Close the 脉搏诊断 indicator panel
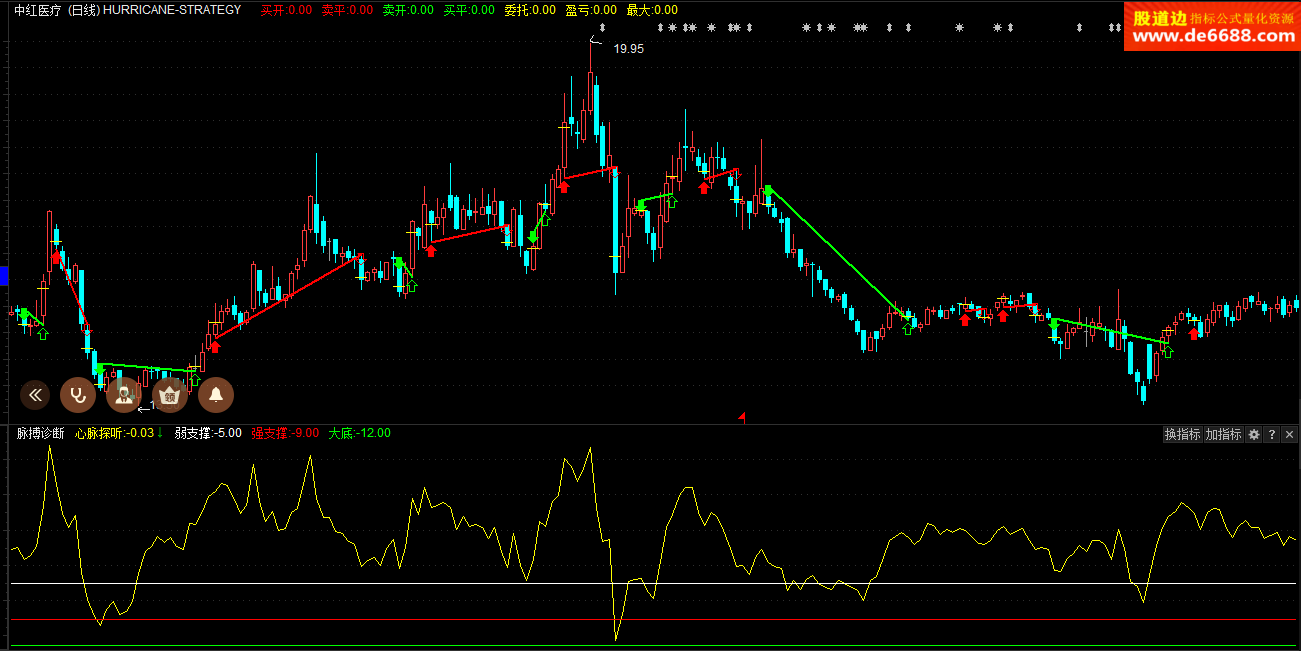Image resolution: width=1301 pixels, height=651 pixels. pos(1289,434)
